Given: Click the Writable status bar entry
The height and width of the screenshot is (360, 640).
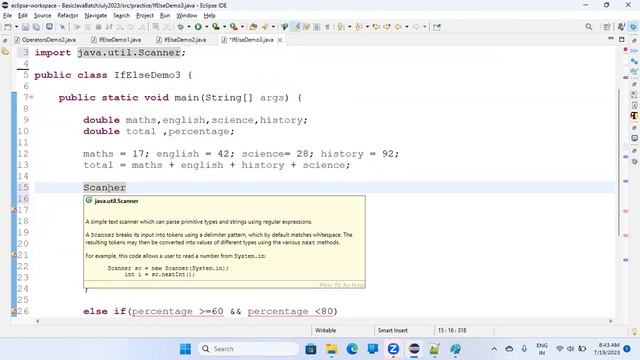Looking at the screenshot, I should click(325, 330).
